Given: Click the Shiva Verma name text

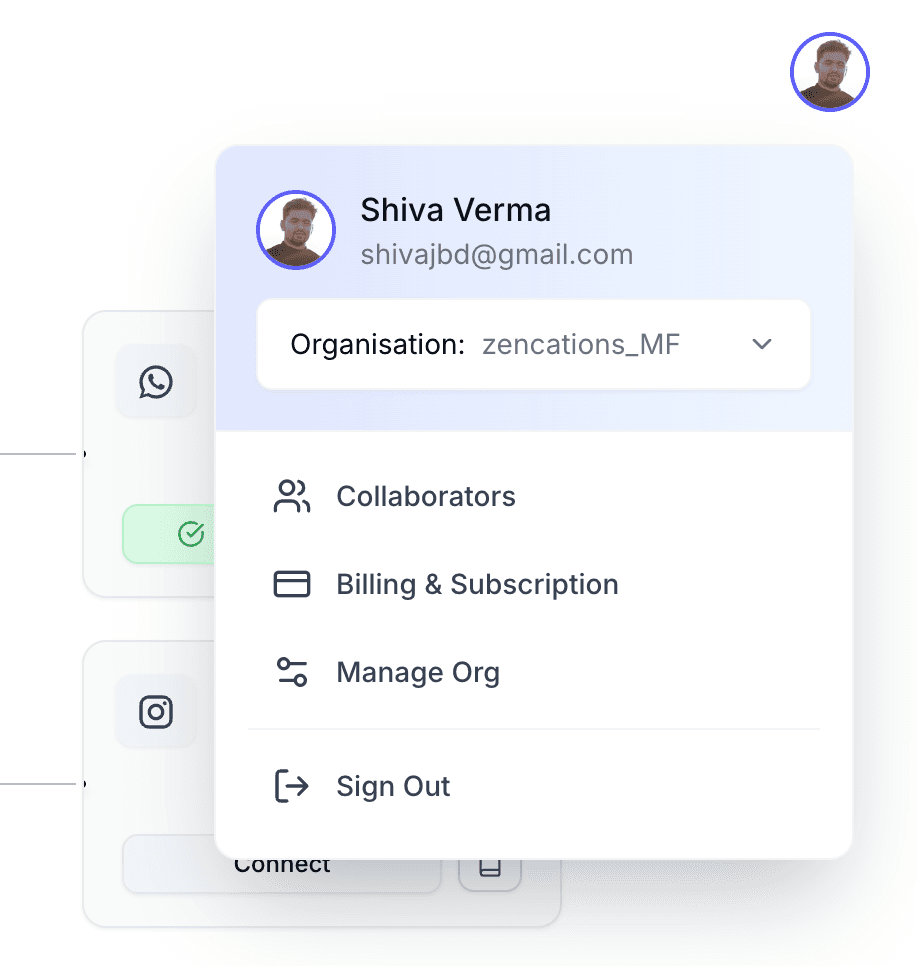Looking at the screenshot, I should [x=455, y=210].
